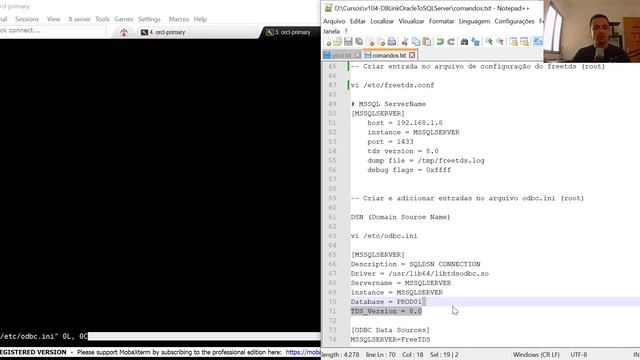The width and height of the screenshot is (640, 360).
Task: Open the Formatar menu
Action: tap(442, 21)
